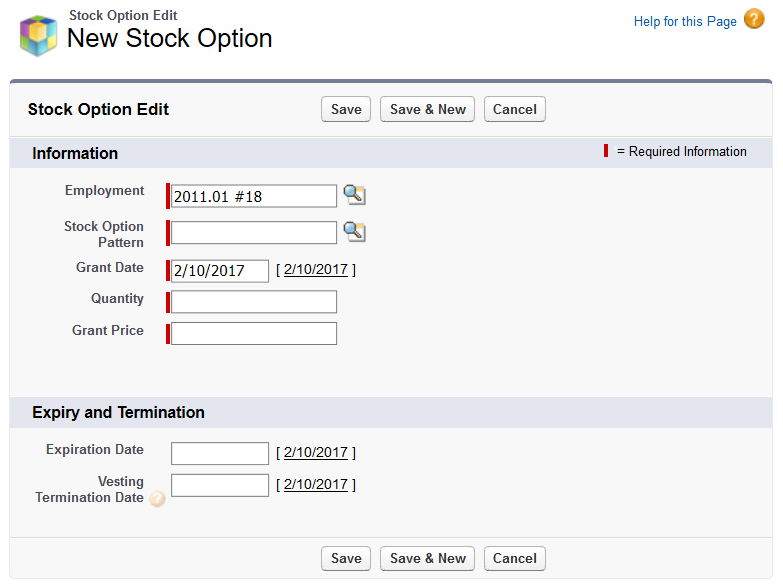Open the Employment lookup magnifier icon

pyautogui.click(x=354, y=195)
